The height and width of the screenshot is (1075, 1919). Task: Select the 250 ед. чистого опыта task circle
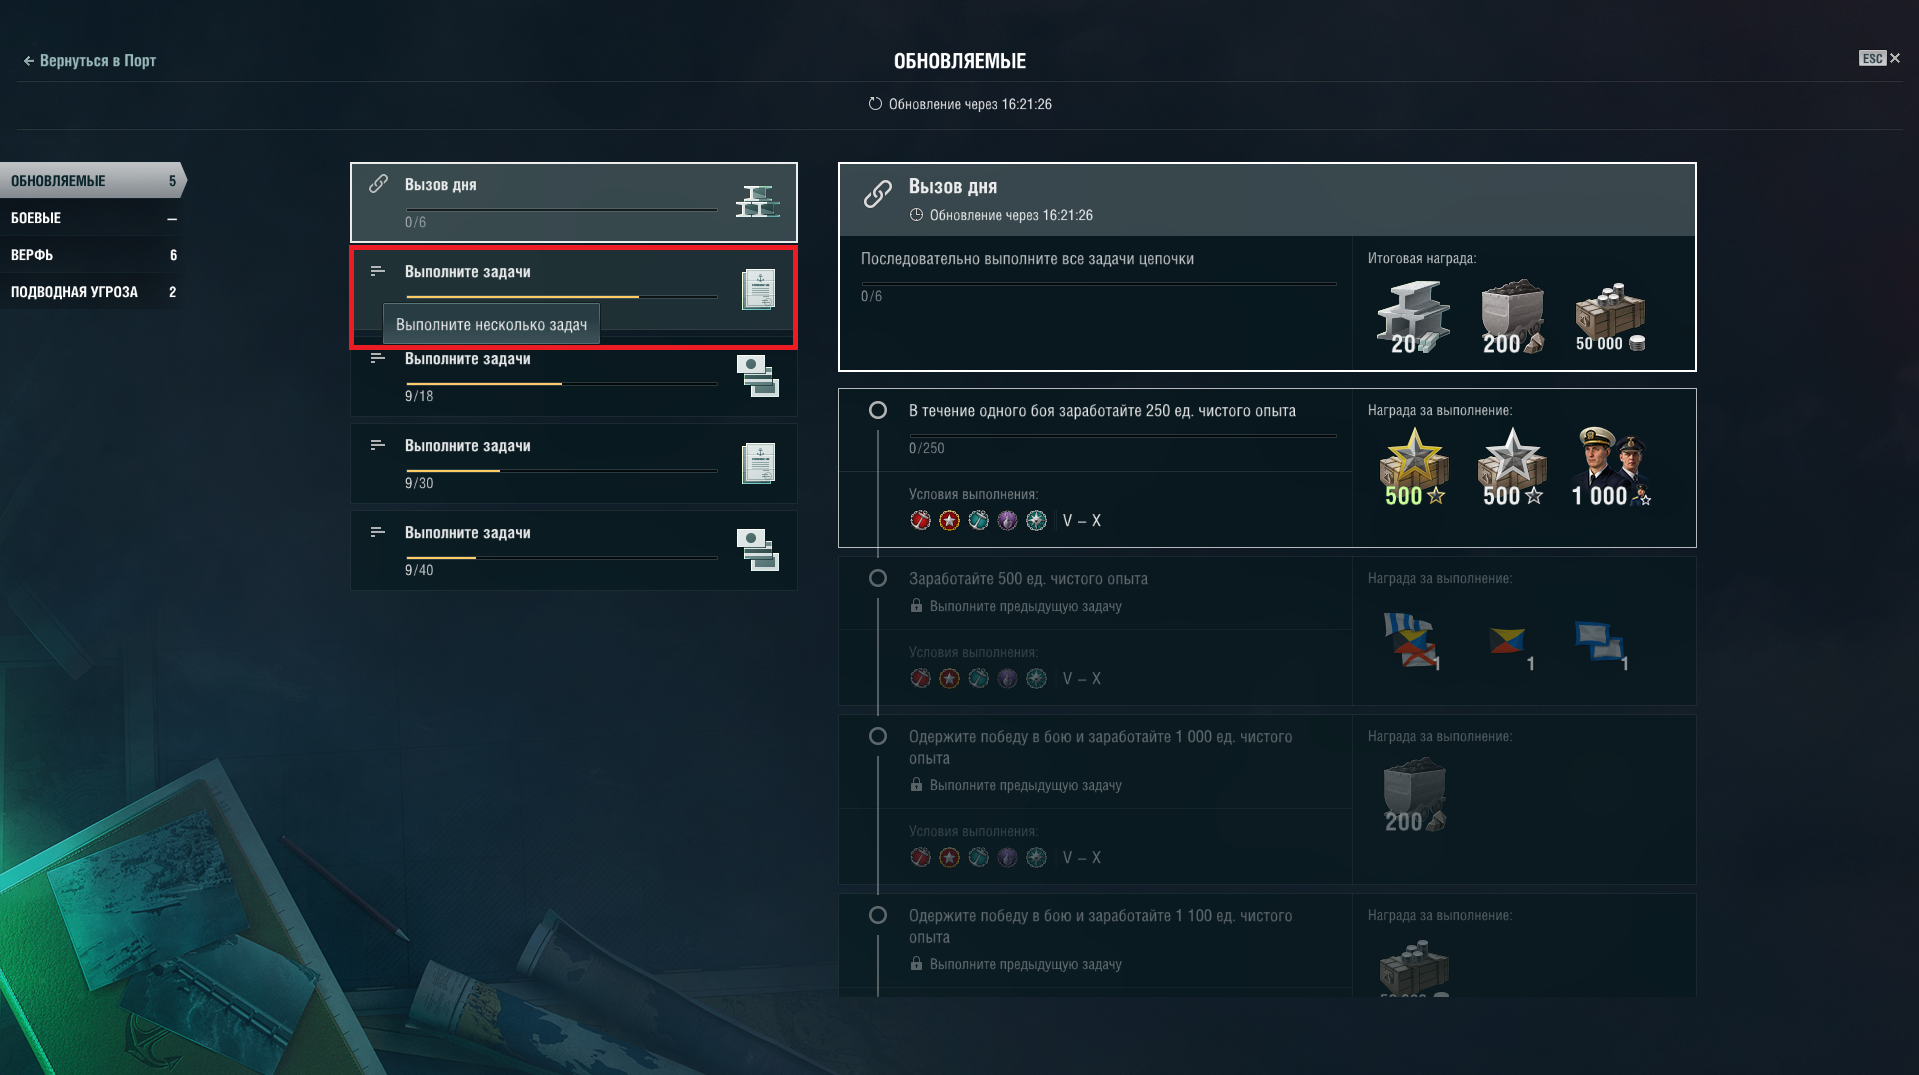coord(877,410)
